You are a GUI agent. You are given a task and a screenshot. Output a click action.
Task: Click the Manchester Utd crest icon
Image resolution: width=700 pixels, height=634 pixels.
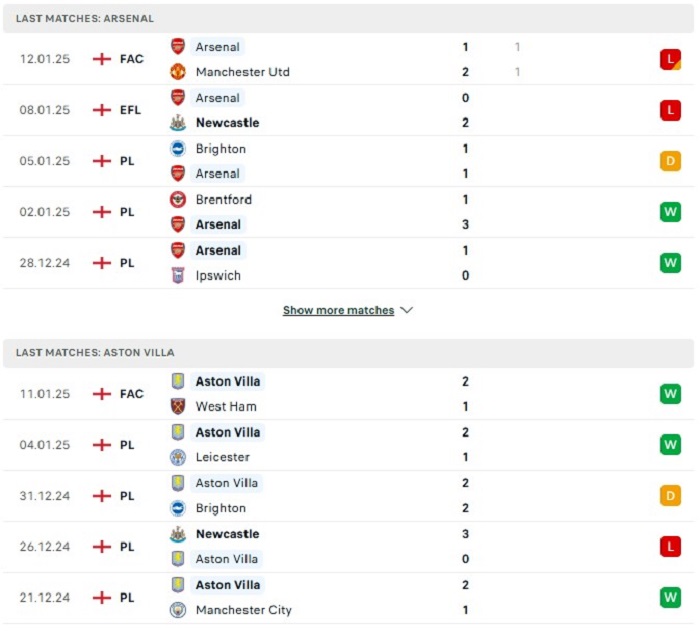(178, 71)
